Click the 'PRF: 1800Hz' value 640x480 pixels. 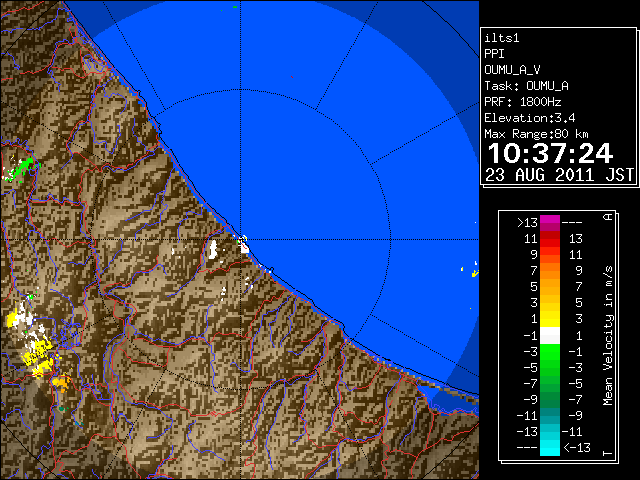pos(523,102)
